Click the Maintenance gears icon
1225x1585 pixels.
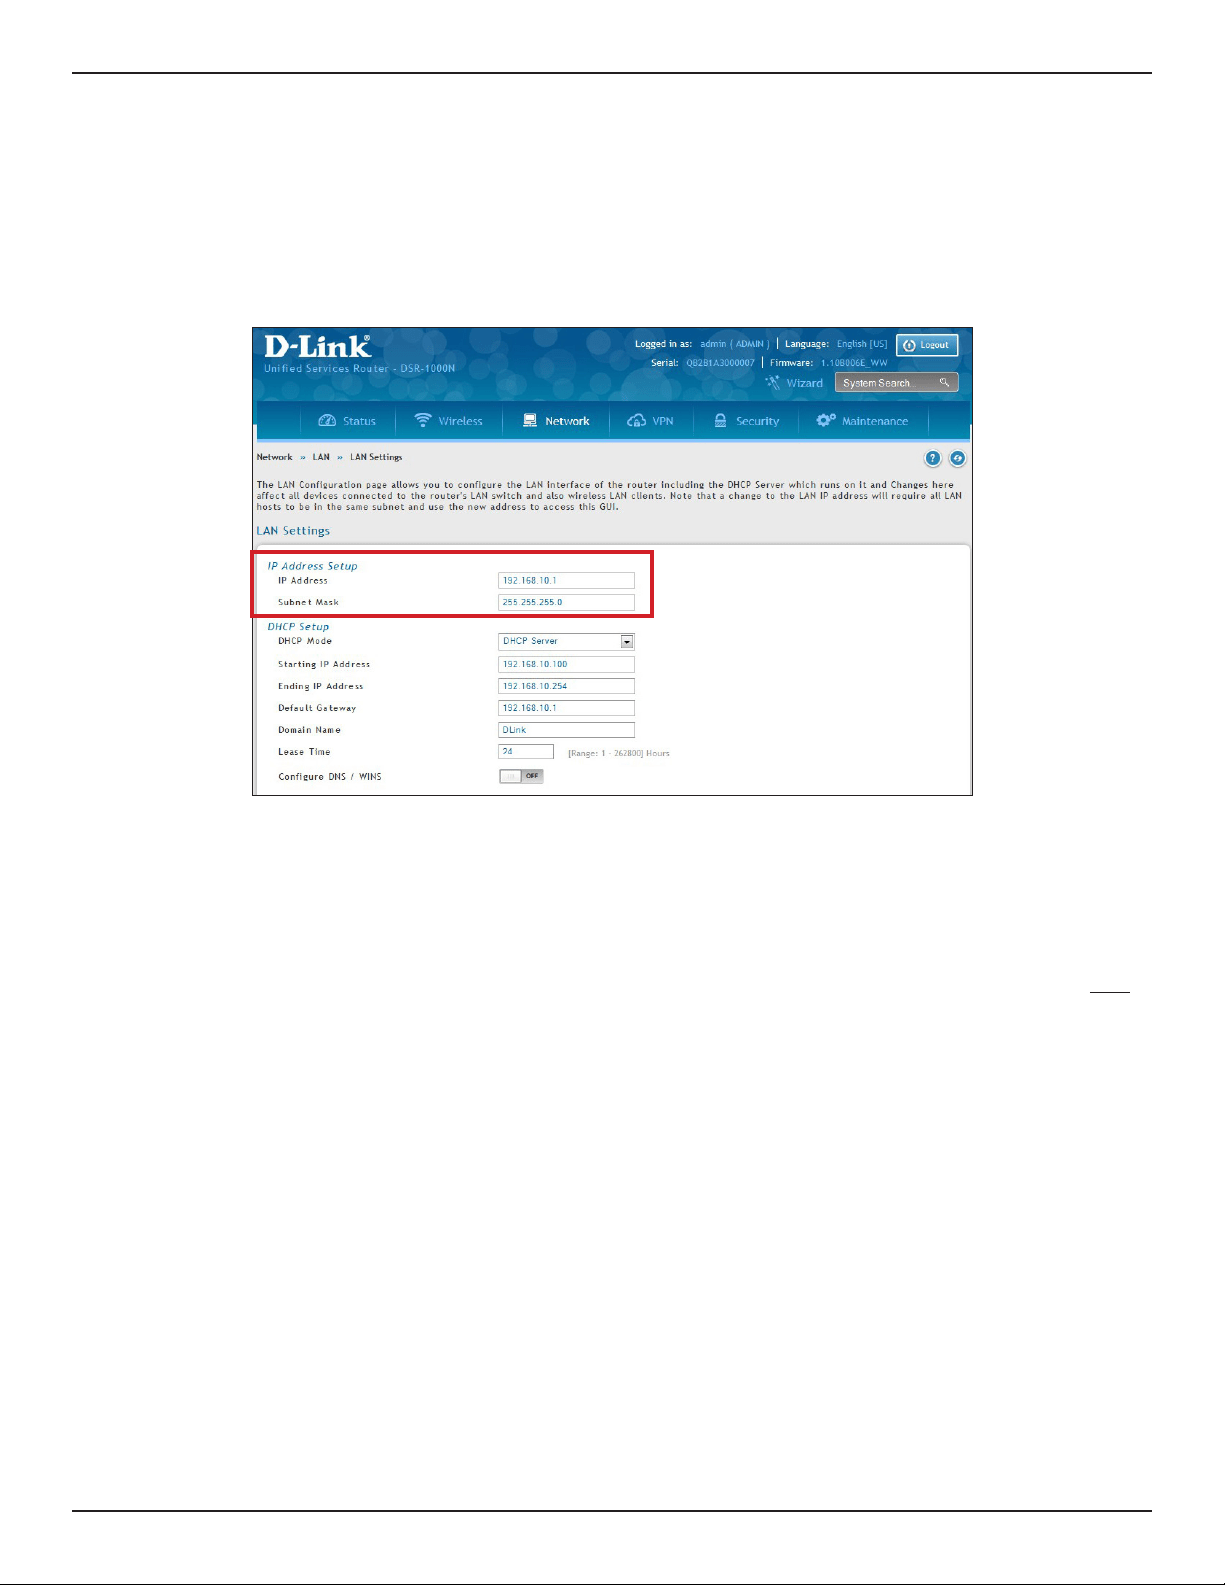826,420
